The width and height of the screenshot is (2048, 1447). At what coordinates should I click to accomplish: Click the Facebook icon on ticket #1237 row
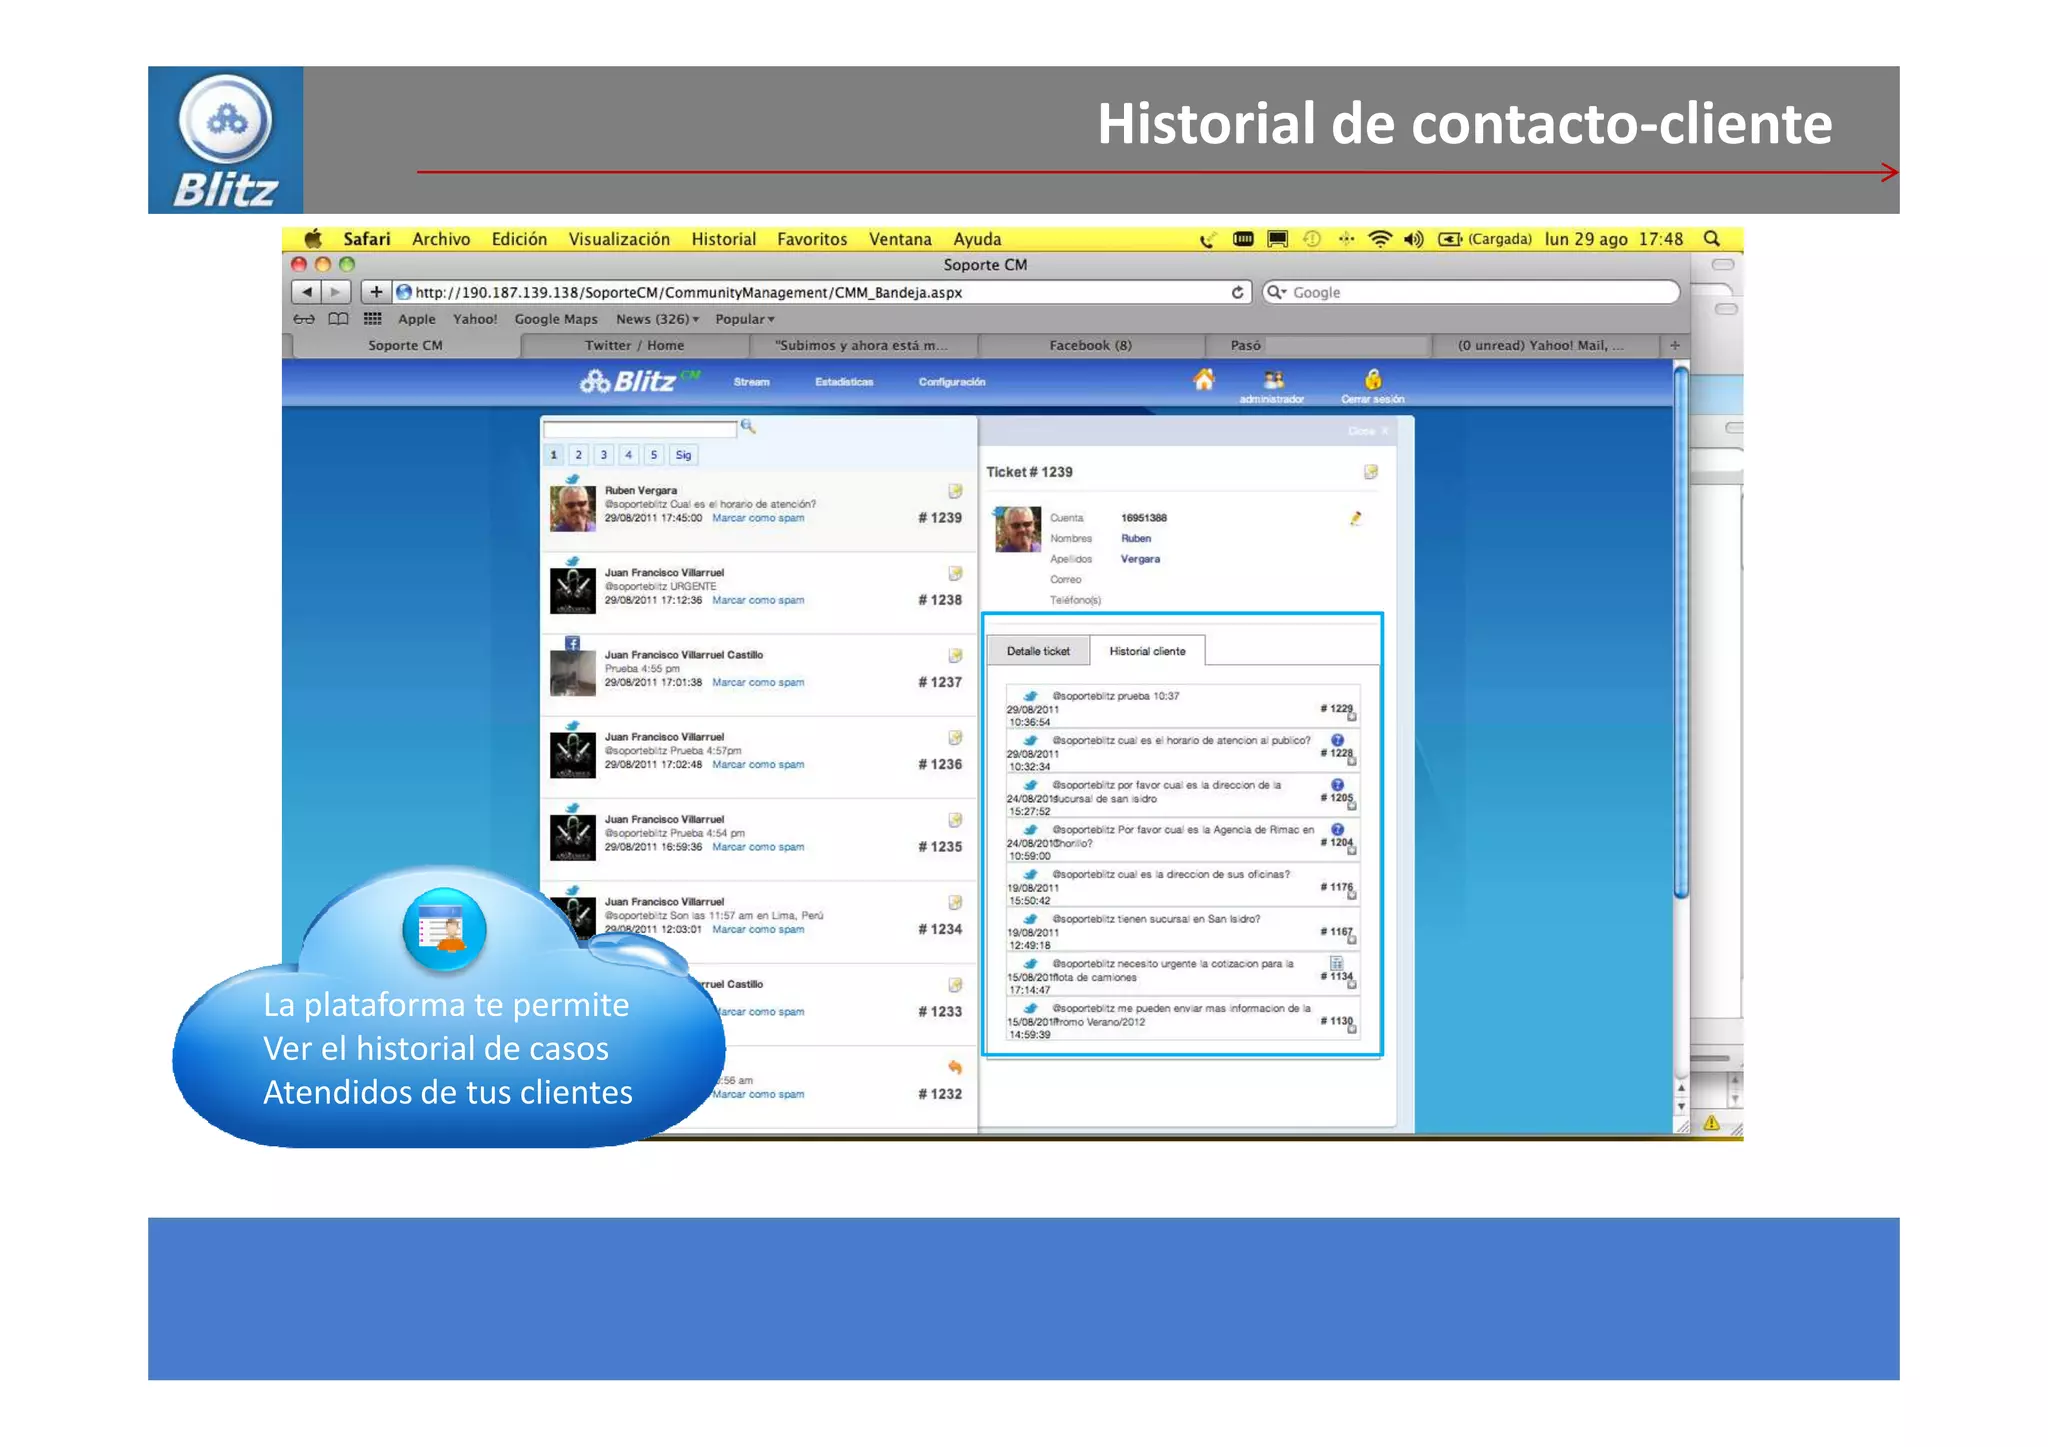pos(572,643)
